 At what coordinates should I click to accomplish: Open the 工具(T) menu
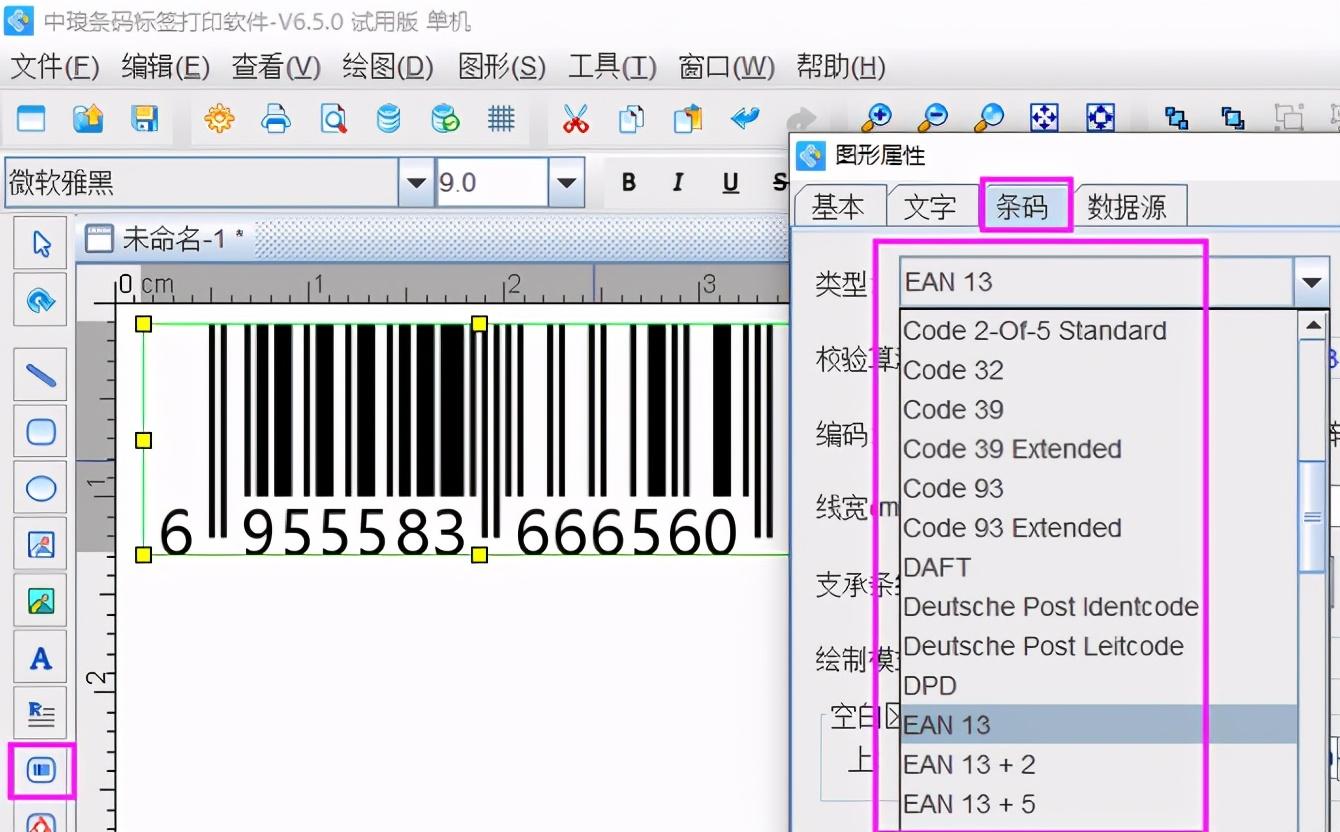click(612, 67)
